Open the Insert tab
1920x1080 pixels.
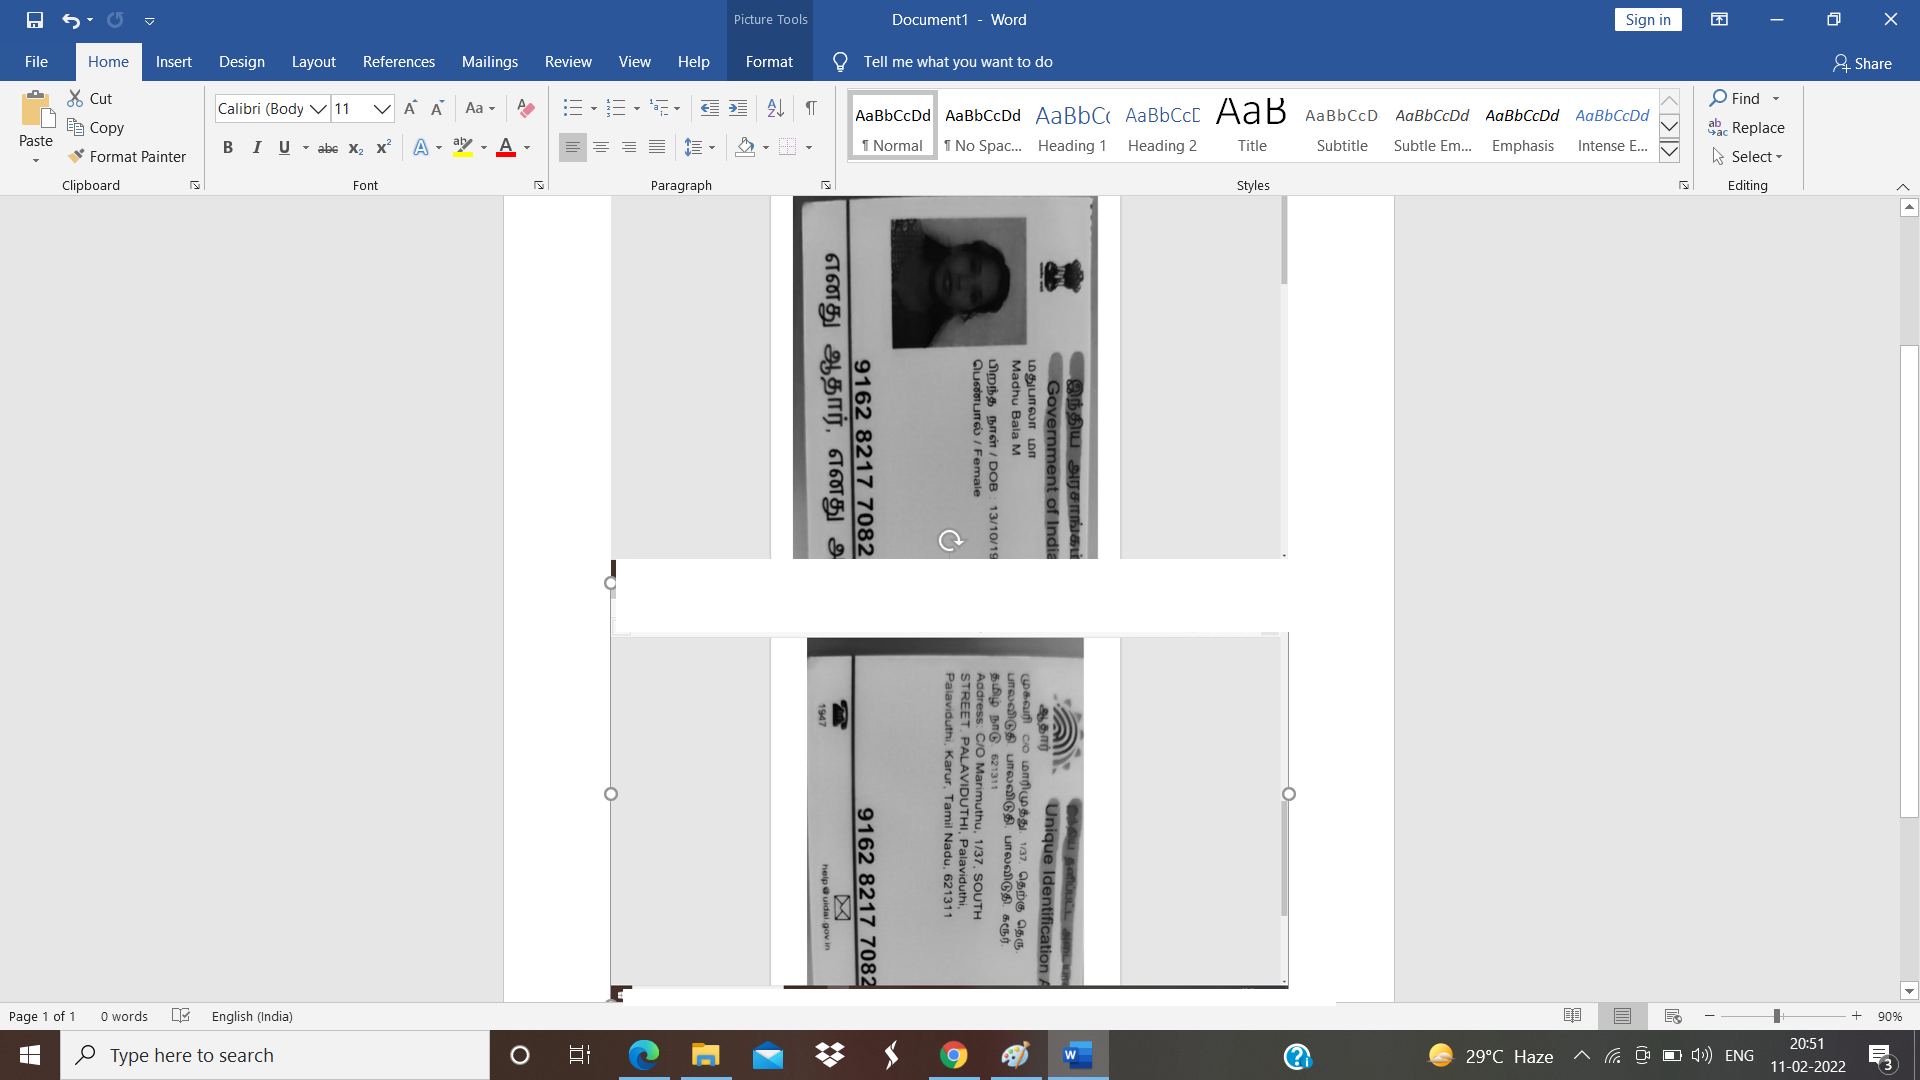[x=173, y=62]
